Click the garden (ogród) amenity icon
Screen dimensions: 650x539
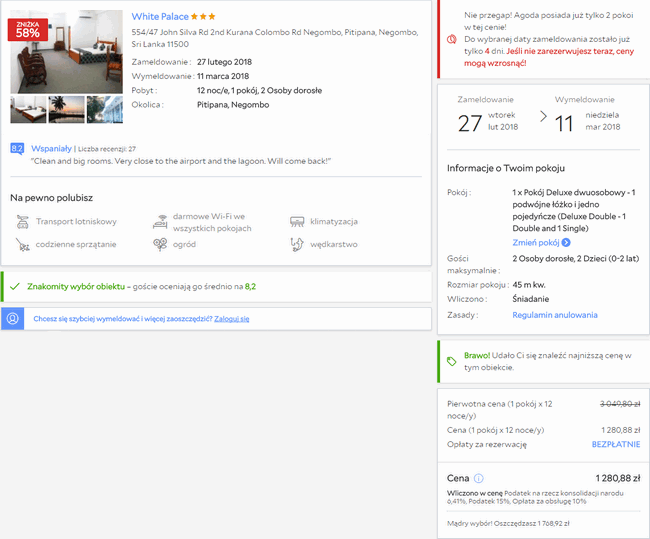click(x=160, y=244)
